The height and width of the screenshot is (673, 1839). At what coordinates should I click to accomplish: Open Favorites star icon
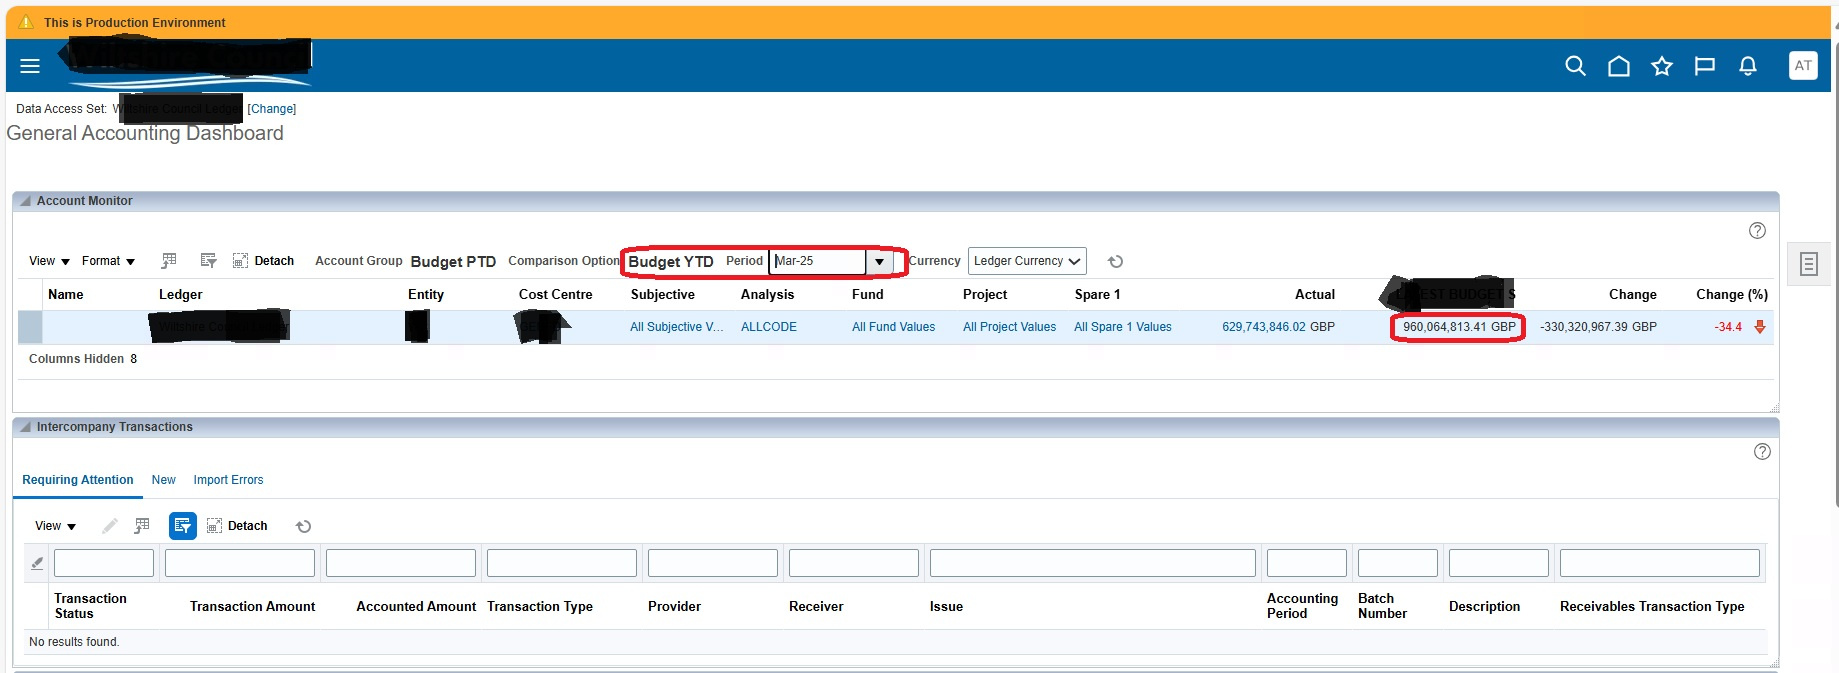[1662, 66]
